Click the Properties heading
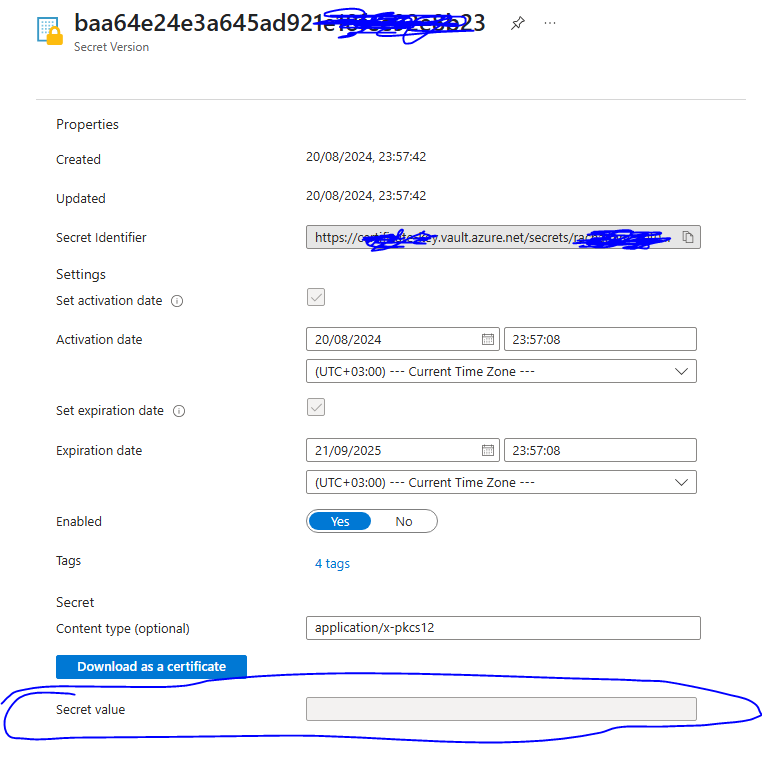Viewport: 762px width, 758px height. pyautogui.click(x=87, y=124)
